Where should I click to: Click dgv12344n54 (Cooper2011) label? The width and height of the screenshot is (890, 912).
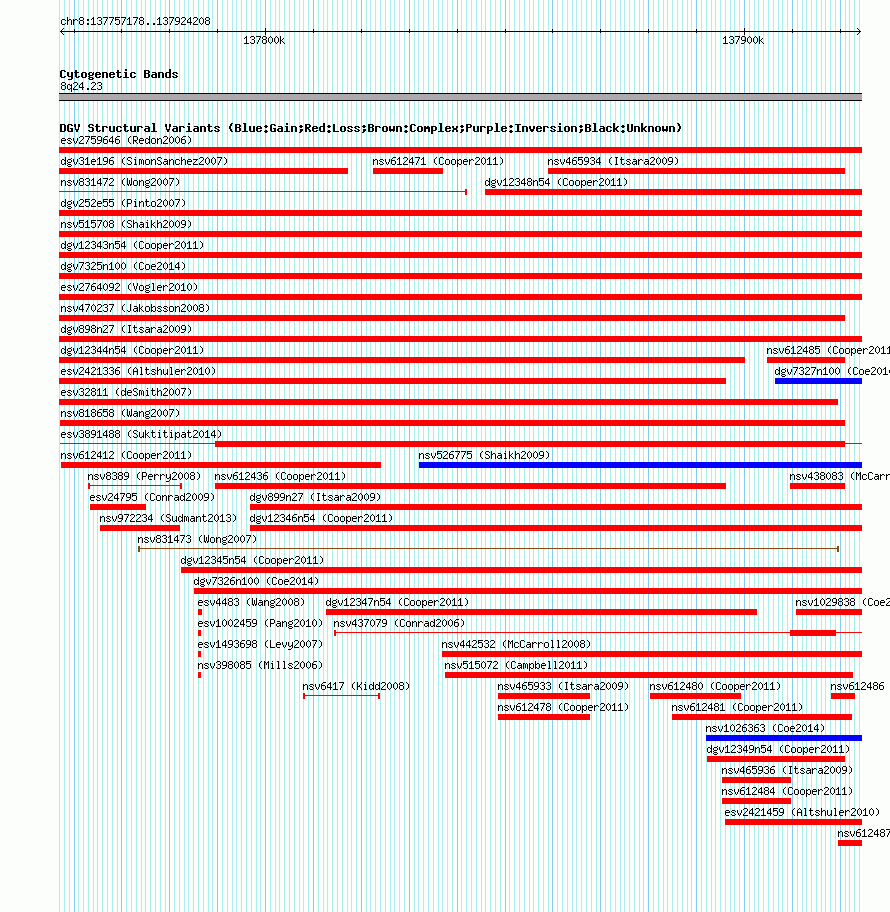point(132,350)
